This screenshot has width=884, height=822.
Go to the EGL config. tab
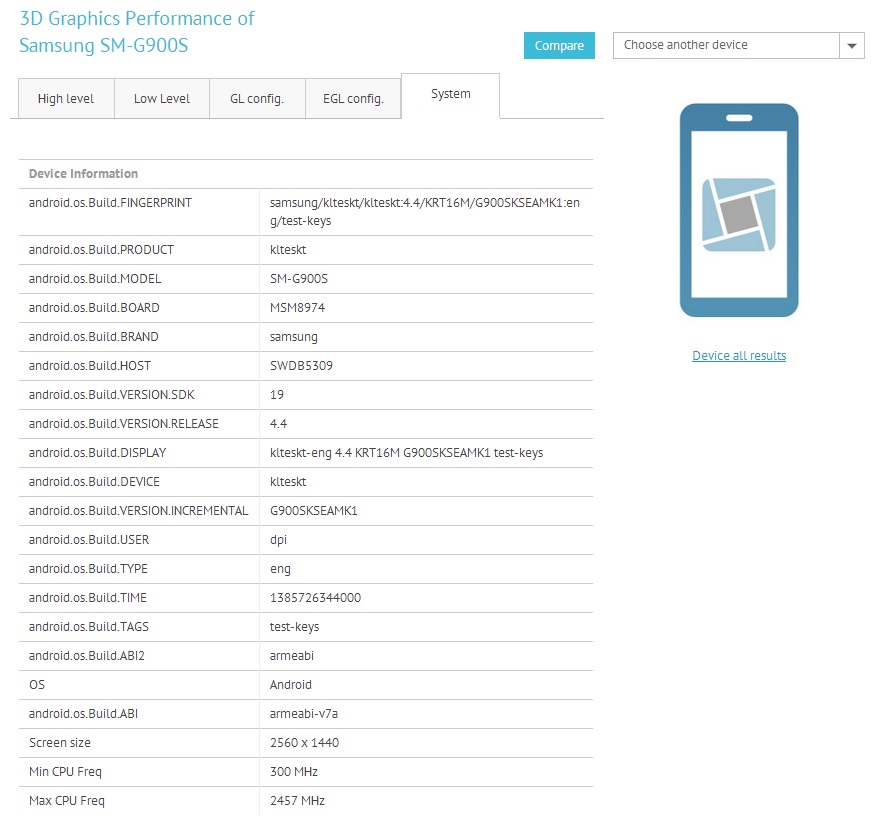[353, 99]
